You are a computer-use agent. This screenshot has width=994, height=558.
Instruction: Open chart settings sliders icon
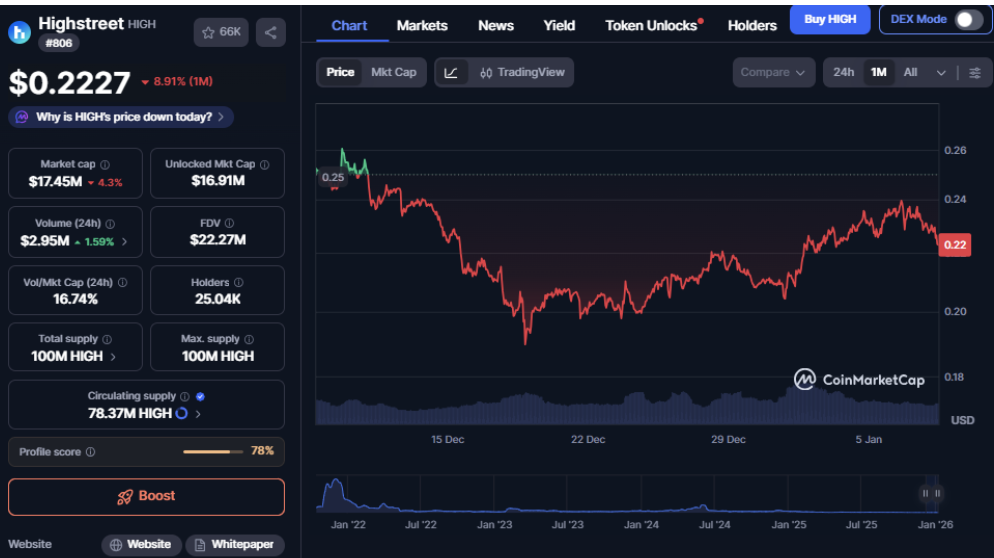pos(975,72)
